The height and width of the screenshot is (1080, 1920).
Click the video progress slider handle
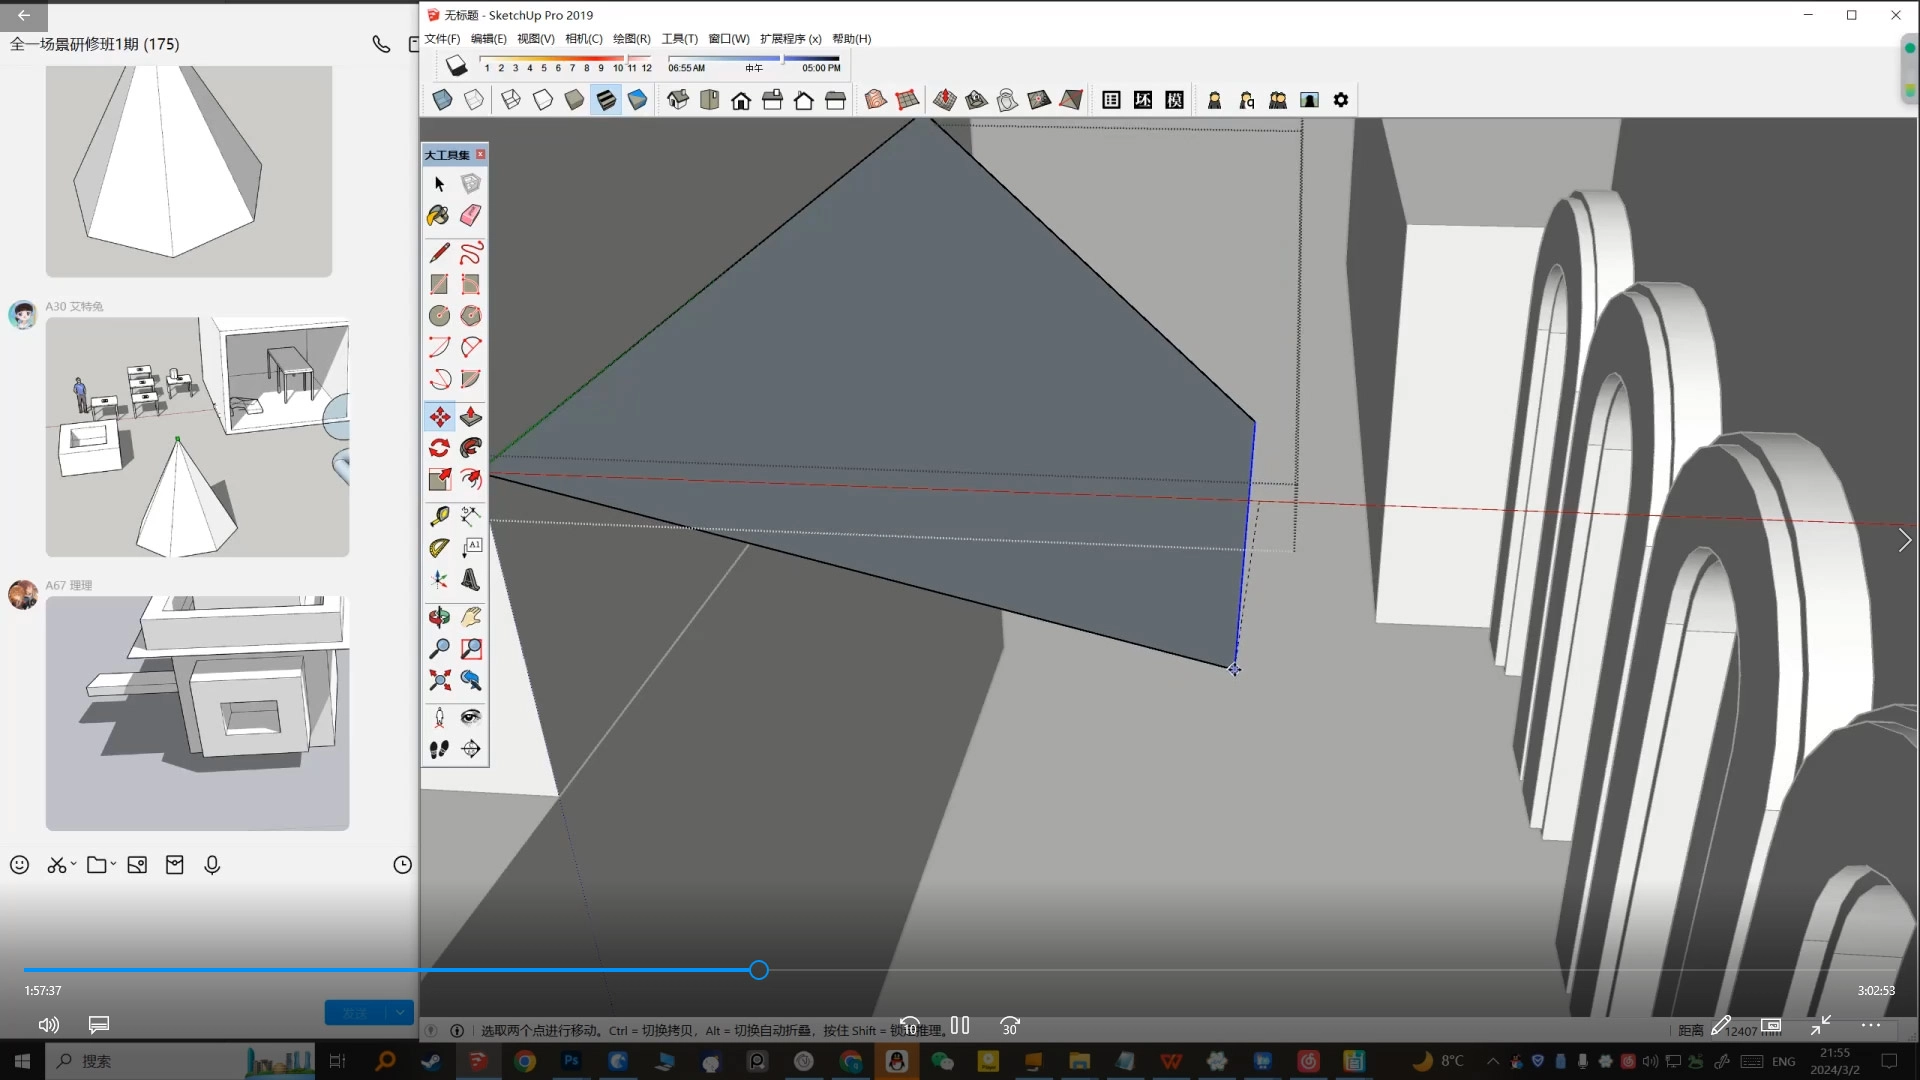[x=759, y=970]
